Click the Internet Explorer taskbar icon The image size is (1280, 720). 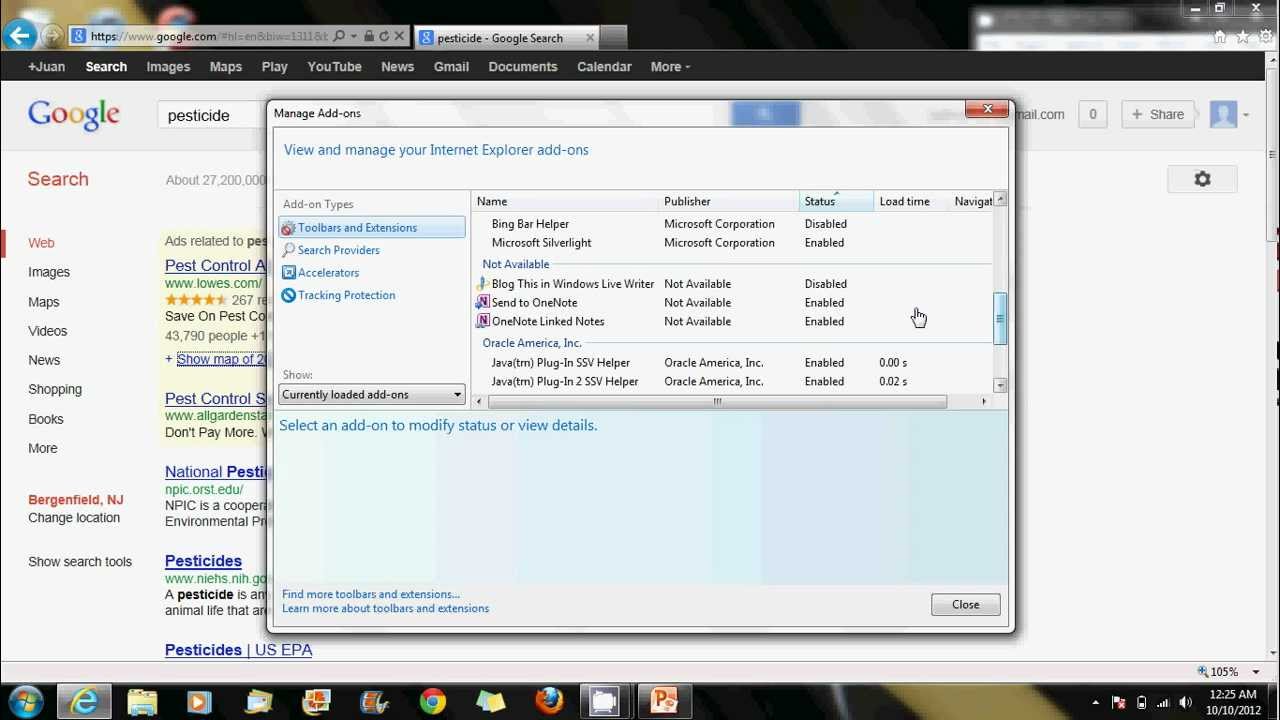click(x=85, y=701)
